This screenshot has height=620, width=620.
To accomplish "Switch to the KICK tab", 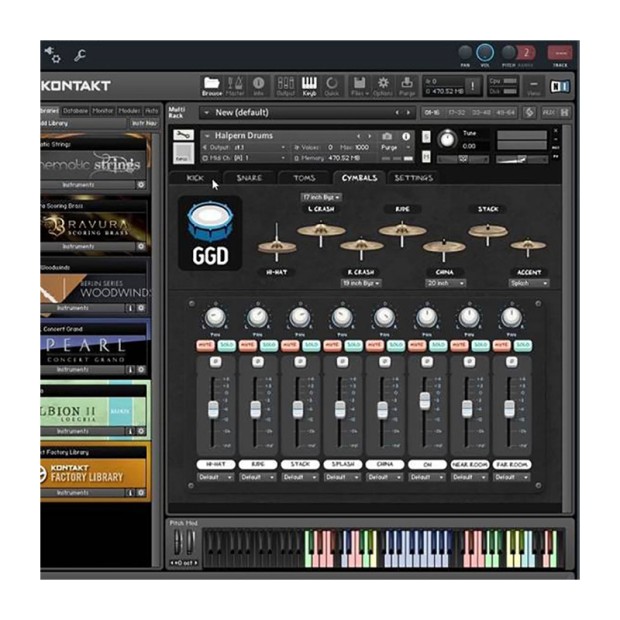I will tap(195, 178).
